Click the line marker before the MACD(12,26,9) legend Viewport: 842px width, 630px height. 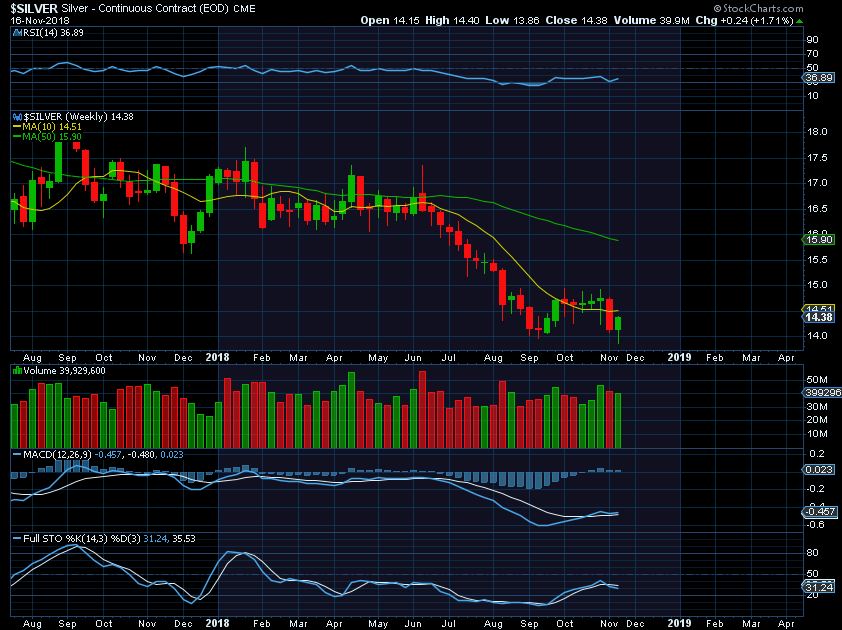tap(17, 454)
